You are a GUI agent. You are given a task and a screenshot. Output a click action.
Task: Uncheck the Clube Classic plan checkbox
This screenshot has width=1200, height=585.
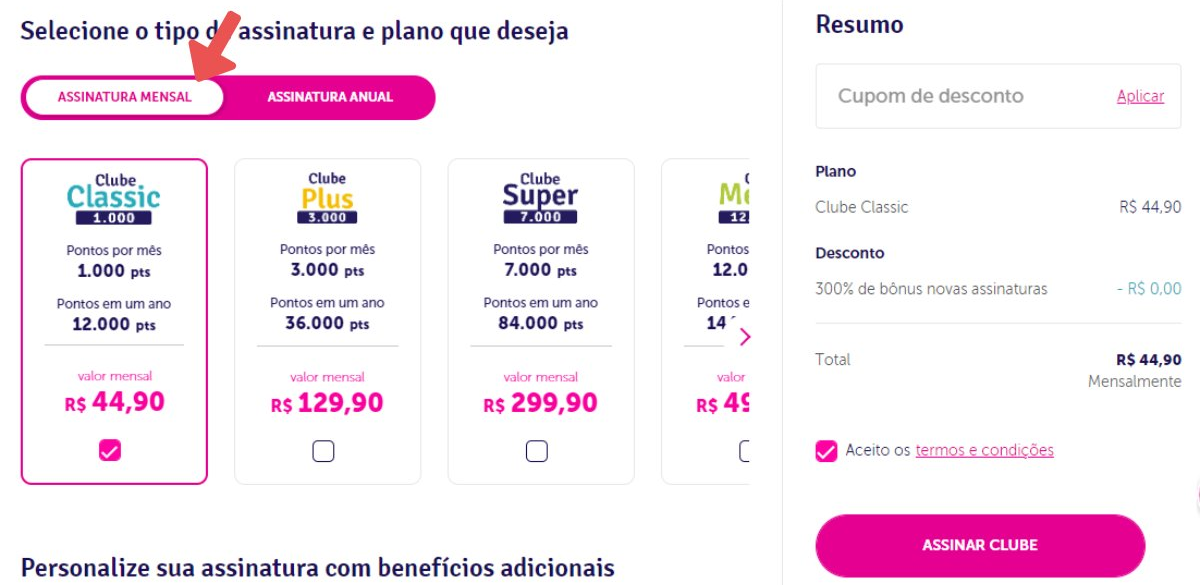coord(110,450)
